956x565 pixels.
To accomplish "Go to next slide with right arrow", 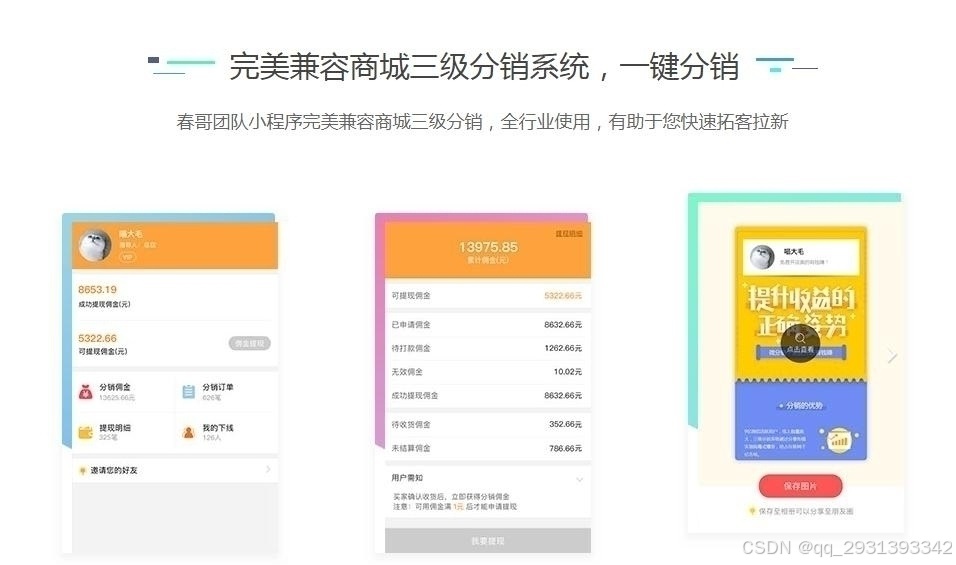I will (892, 356).
